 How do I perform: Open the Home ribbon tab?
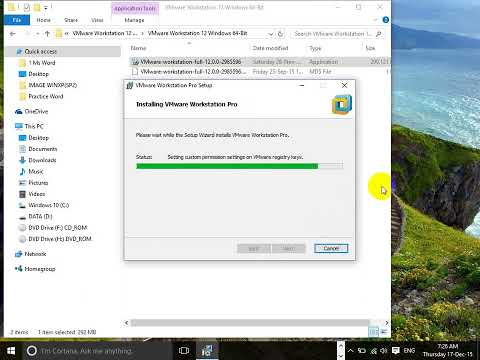[43, 20]
